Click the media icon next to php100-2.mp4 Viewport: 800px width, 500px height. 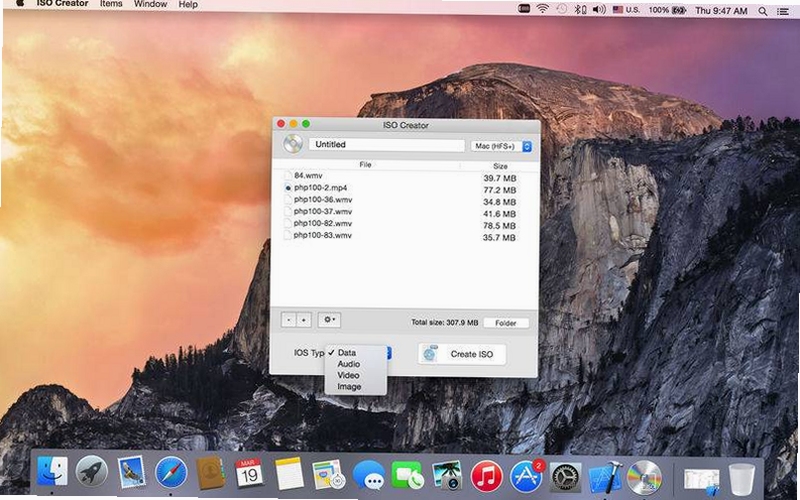point(288,188)
